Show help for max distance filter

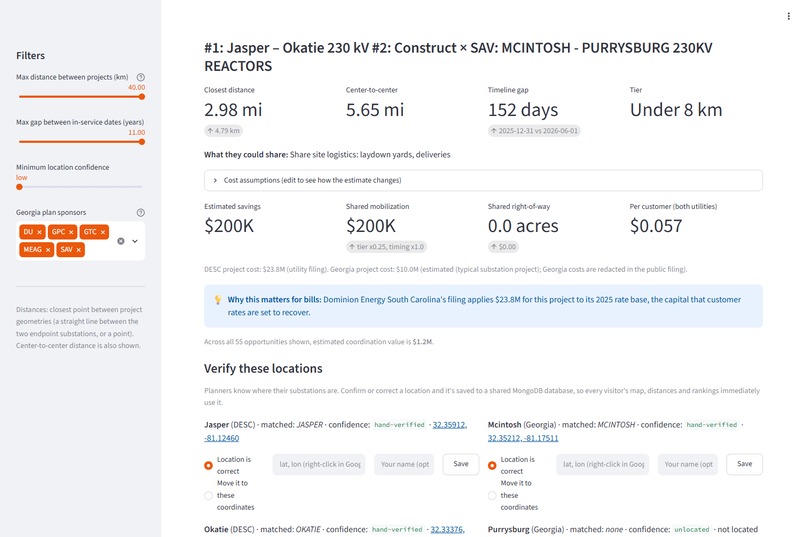point(140,77)
